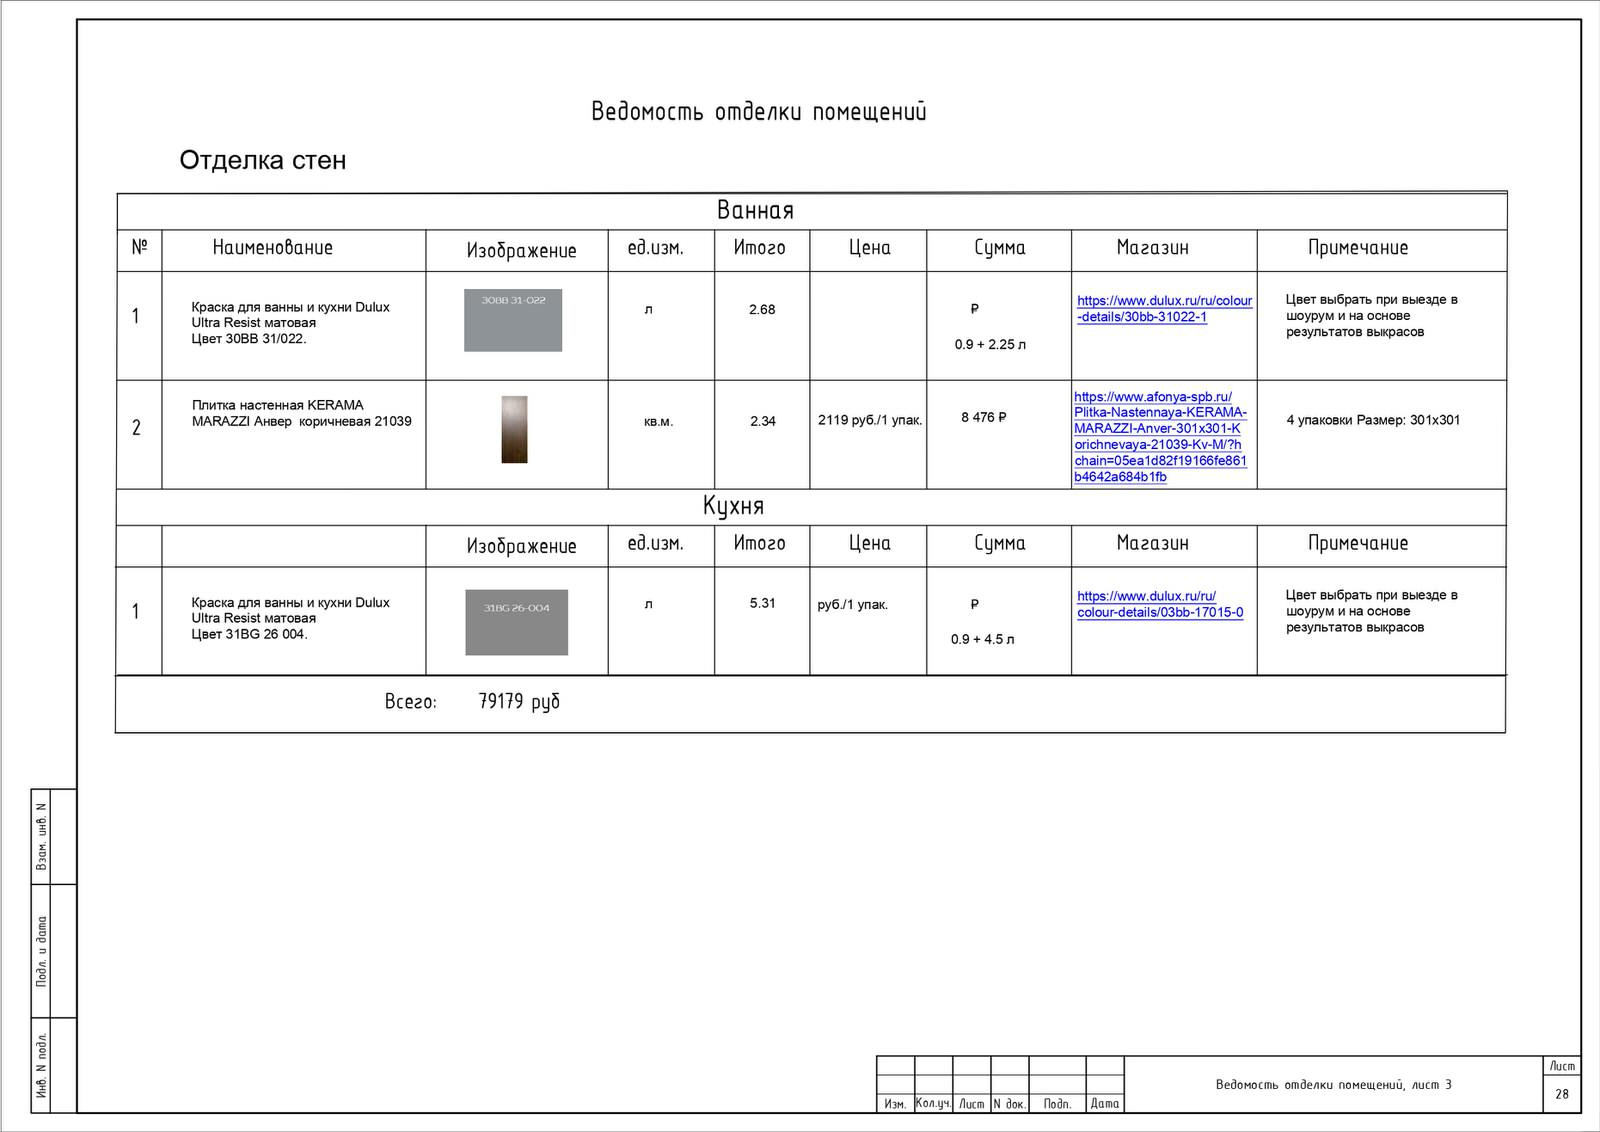Select the note '4 упаковки Размер: 301x301'
Image resolution: width=1600 pixels, height=1132 pixels.
tap(1373, 420)
